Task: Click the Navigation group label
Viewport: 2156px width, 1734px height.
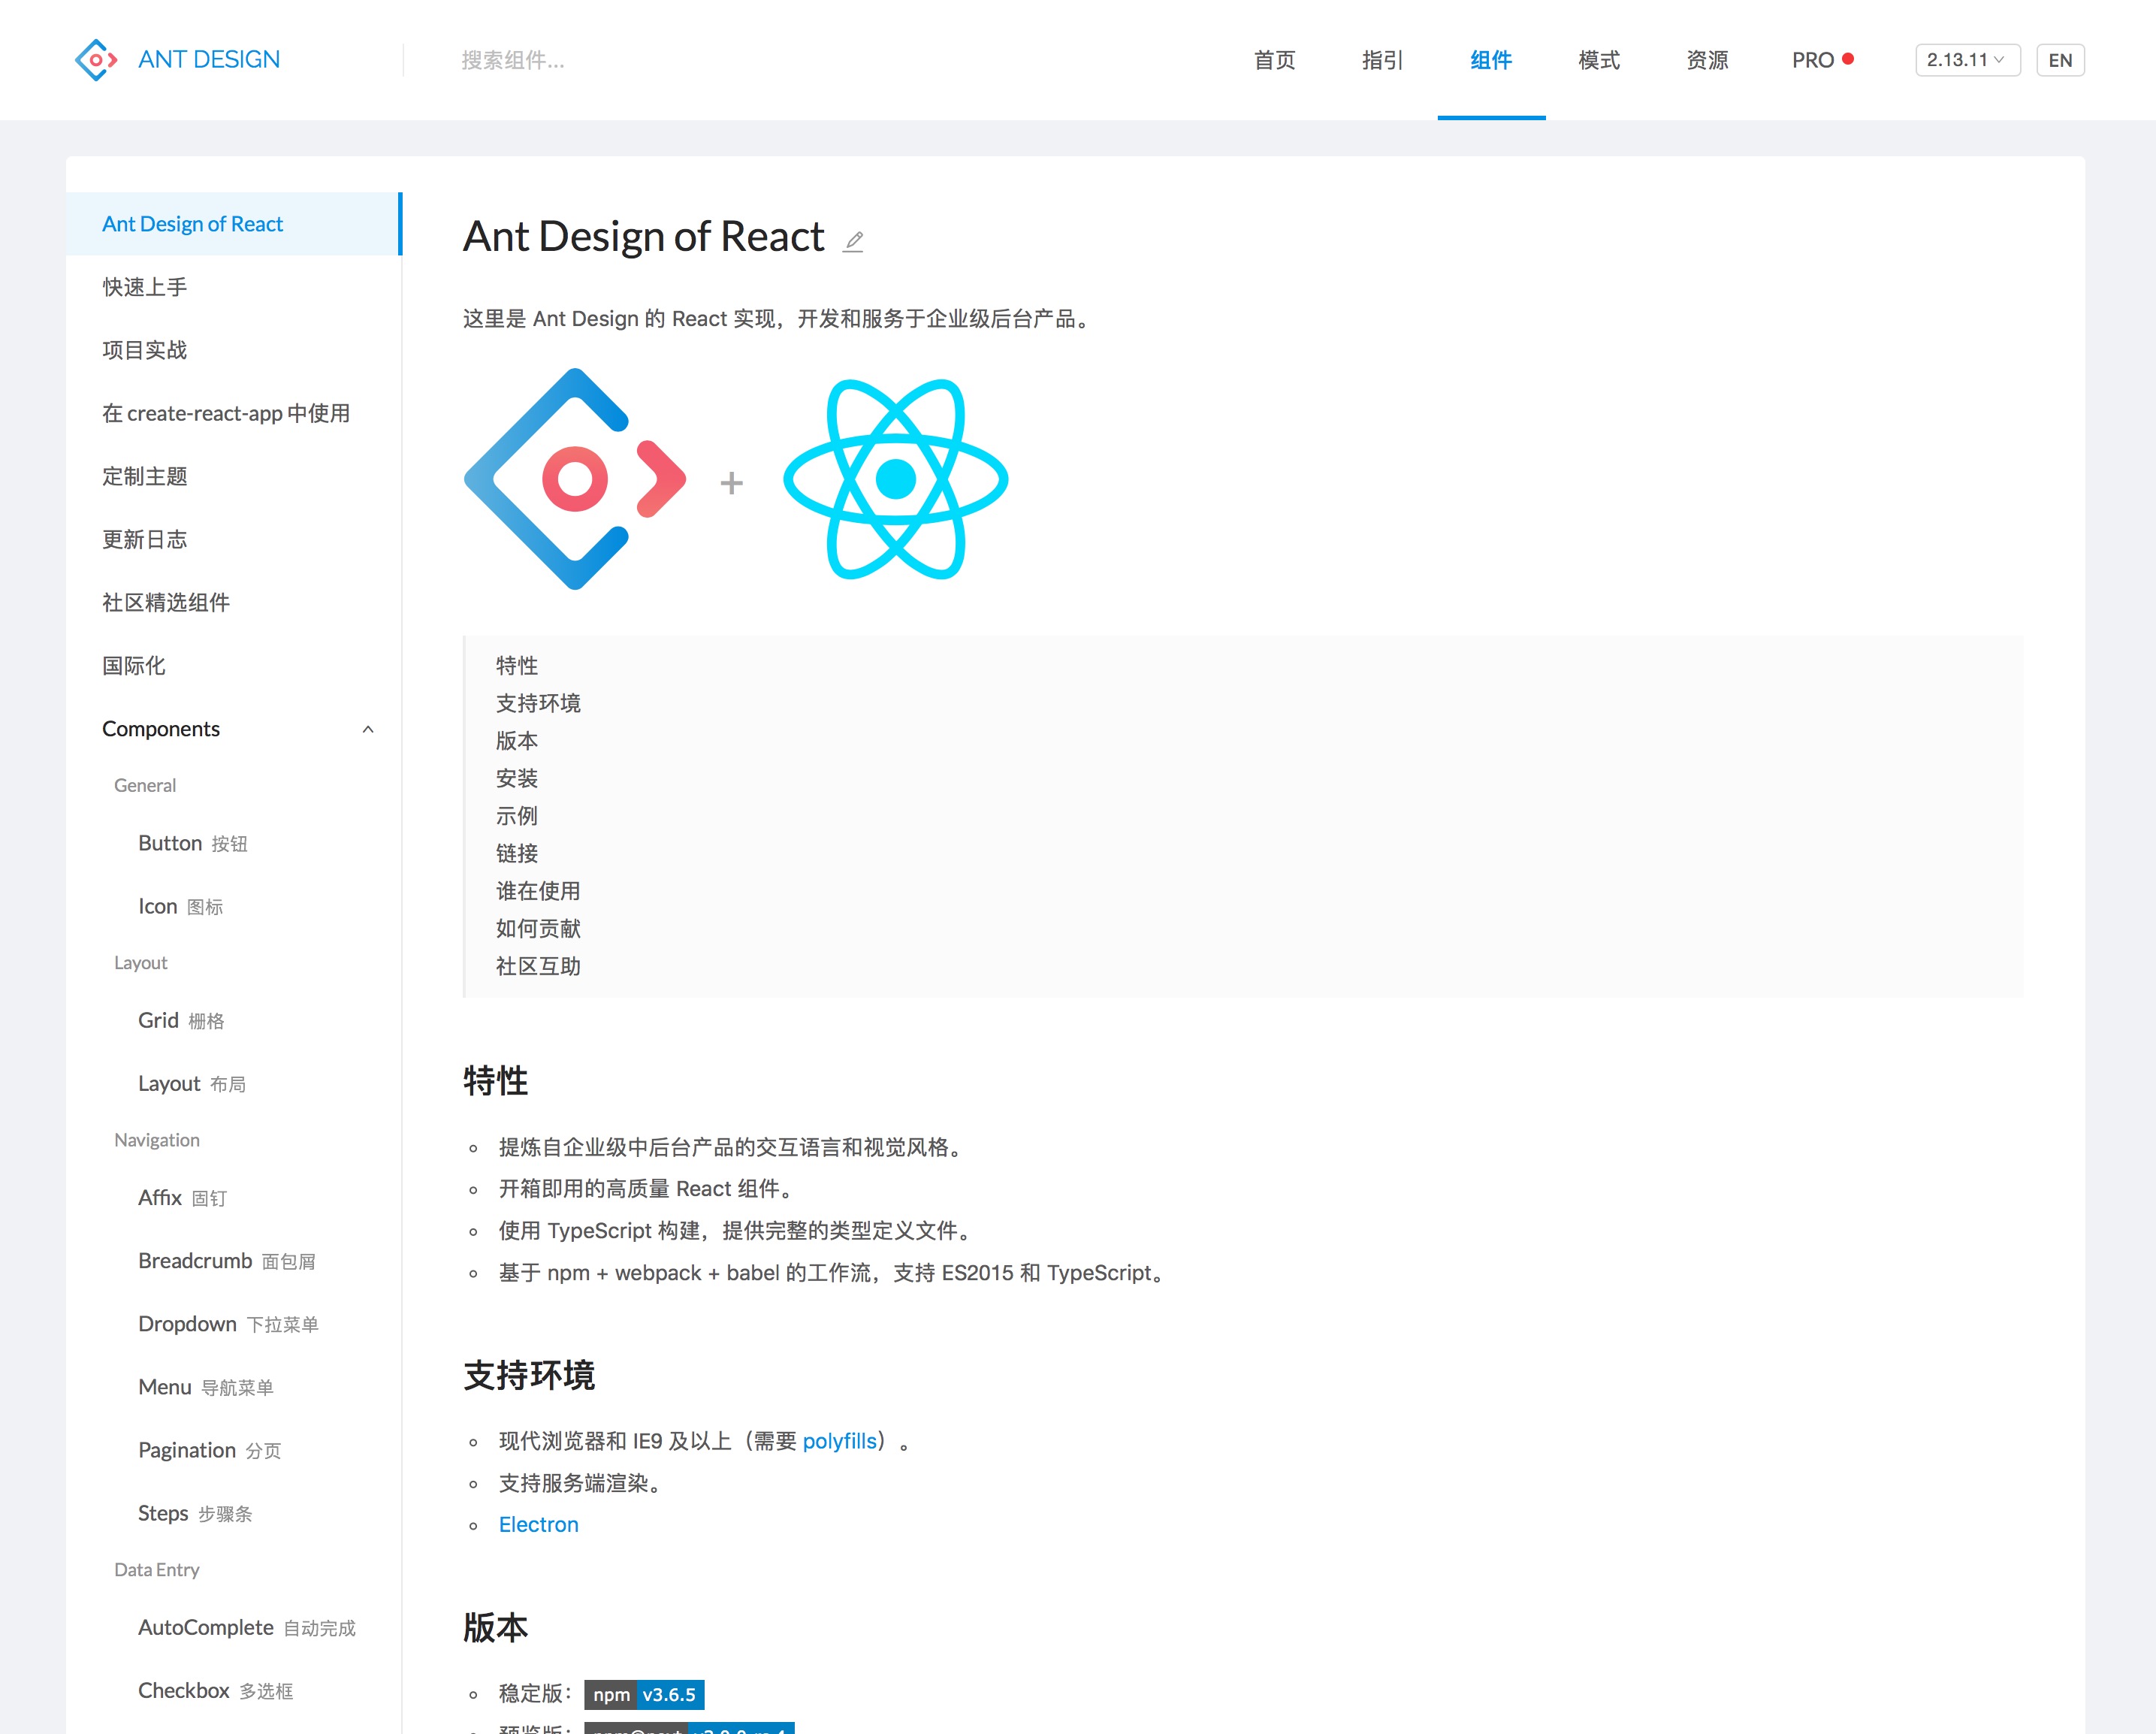Action: pyautogui.click(x=157, y=1140)
